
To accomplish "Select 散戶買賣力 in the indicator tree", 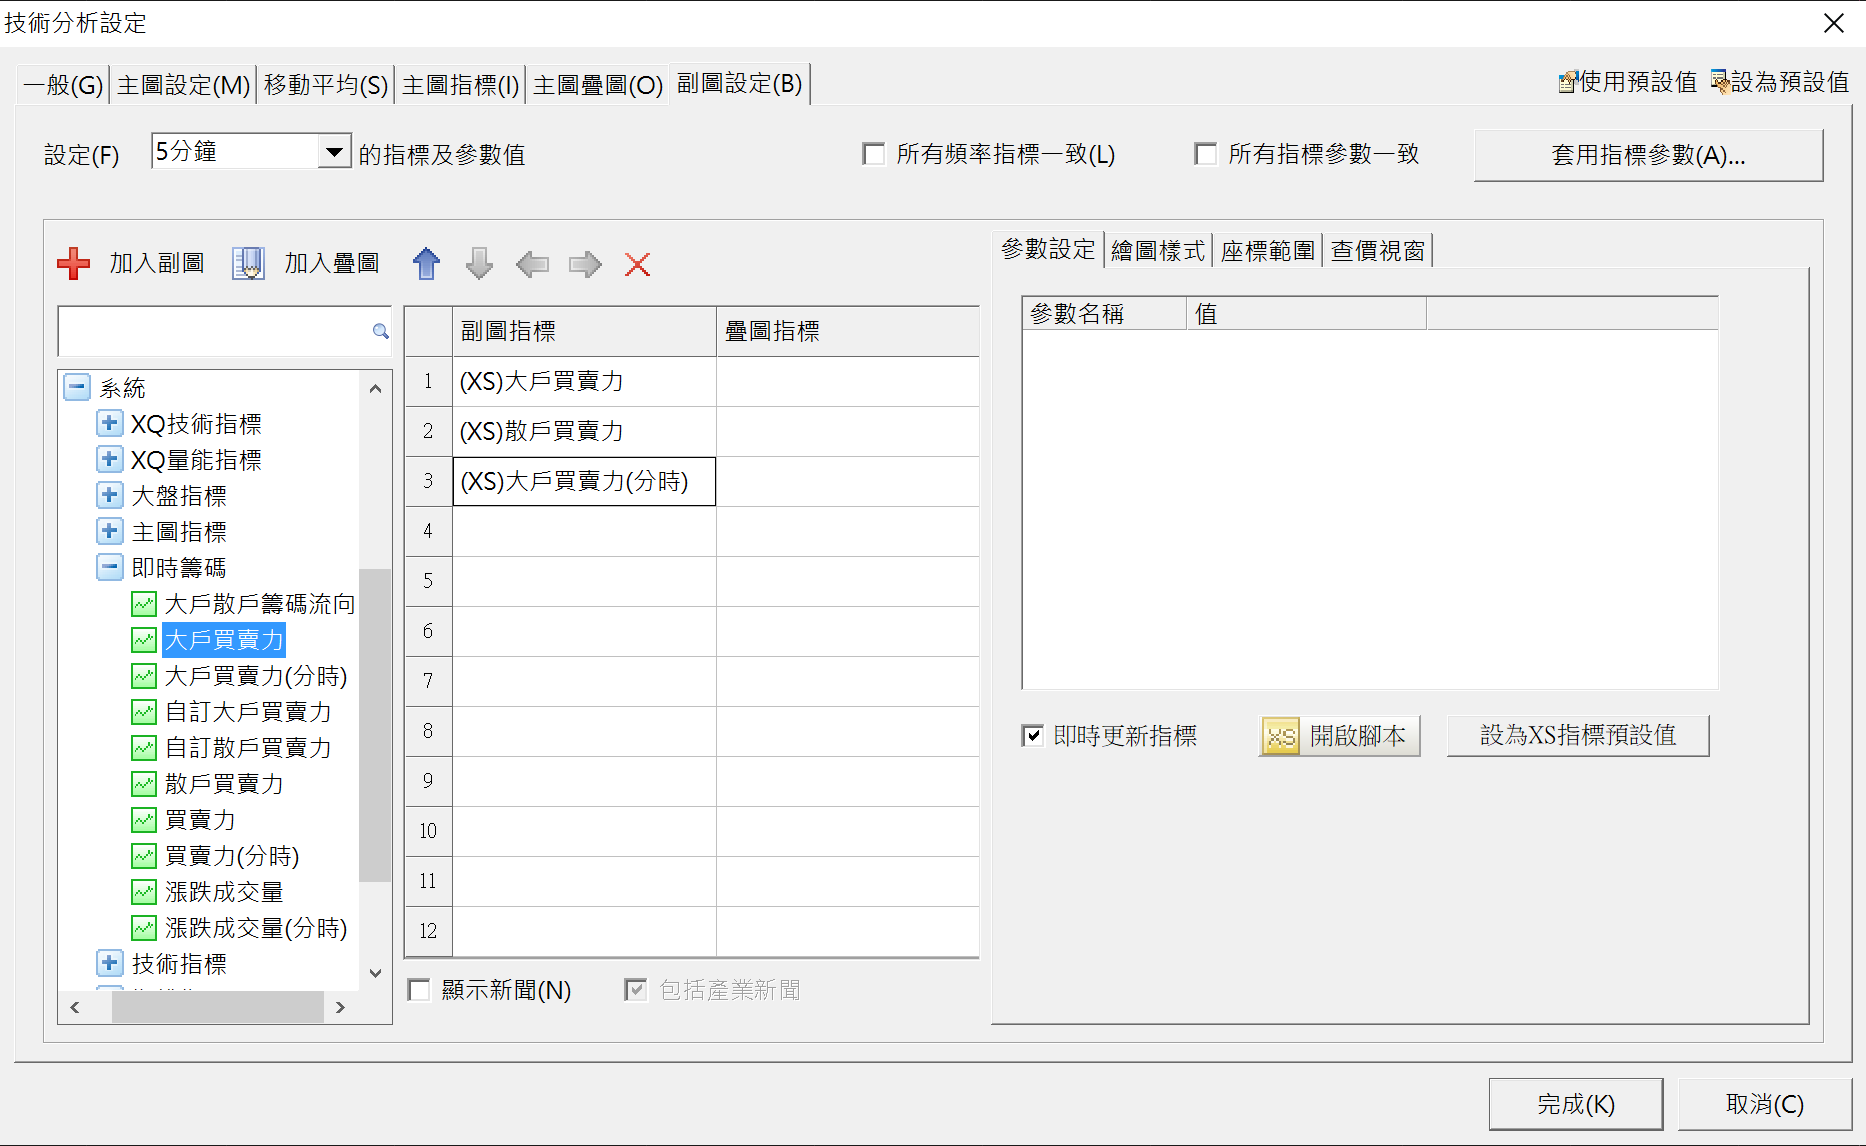I will click(x=224, y=784).
